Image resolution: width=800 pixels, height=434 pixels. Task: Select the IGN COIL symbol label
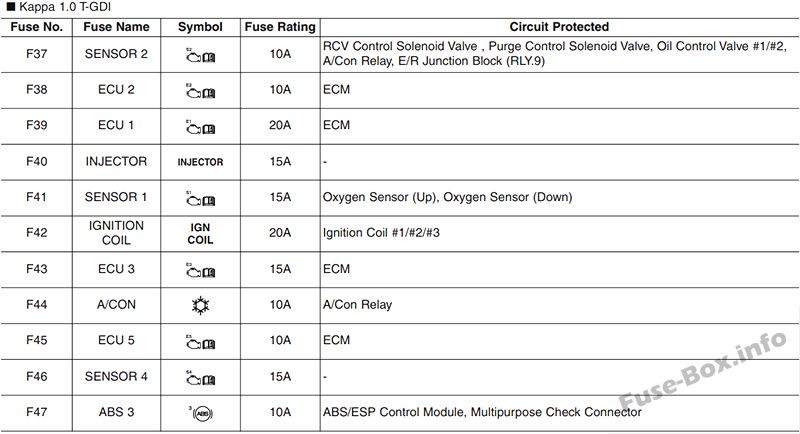200,234
